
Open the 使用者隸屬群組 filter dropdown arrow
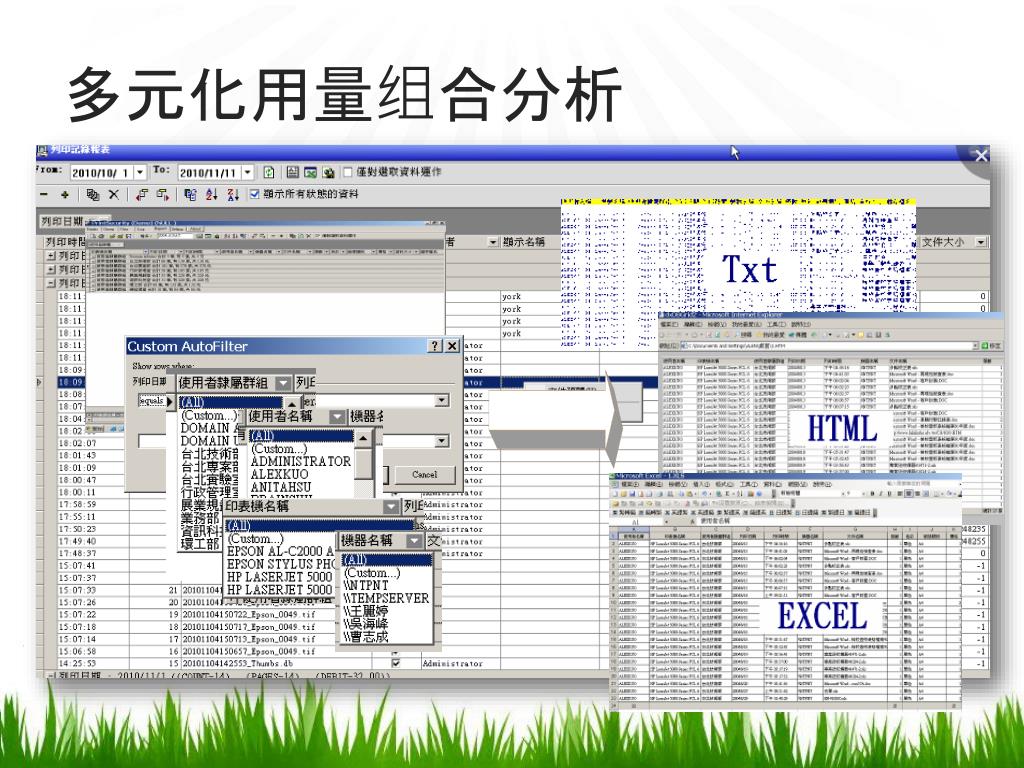[x=283, y=383]
